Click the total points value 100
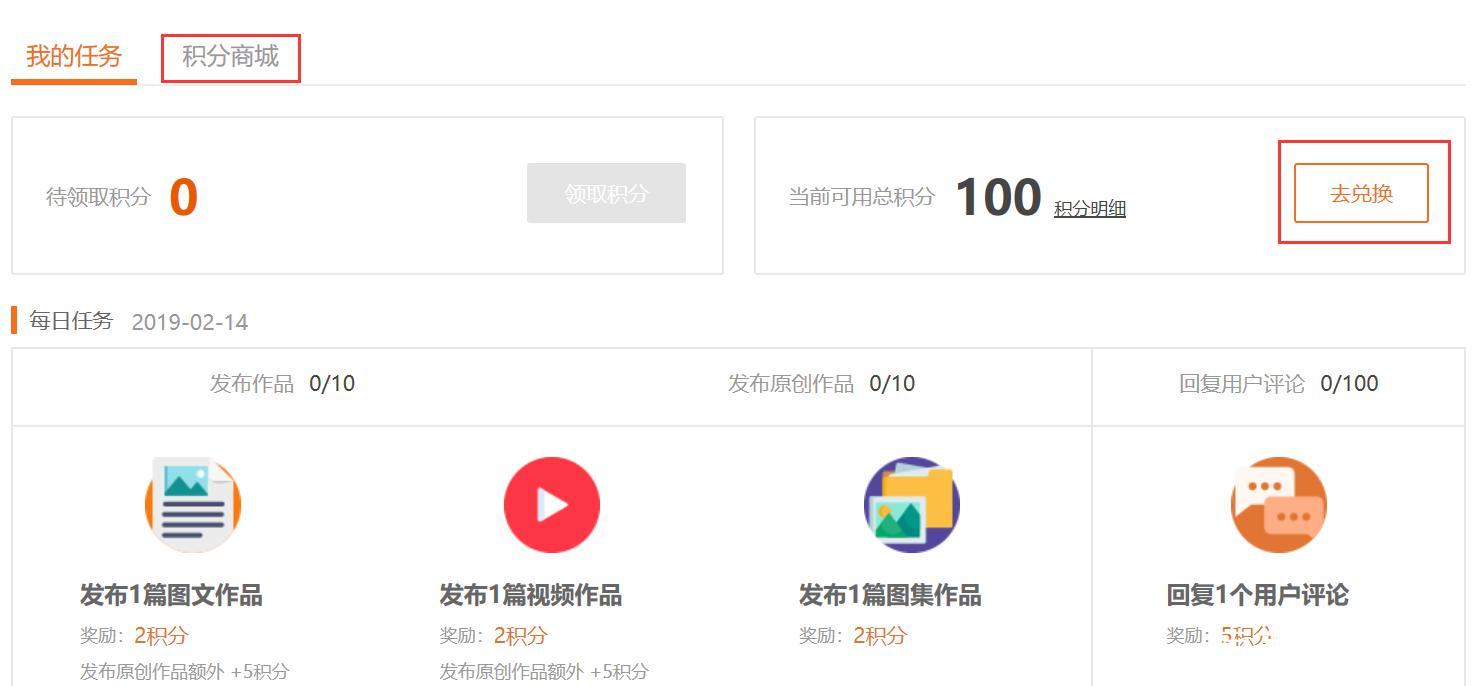This screenshot has height=686, width=1472. (x=996, y=197)
